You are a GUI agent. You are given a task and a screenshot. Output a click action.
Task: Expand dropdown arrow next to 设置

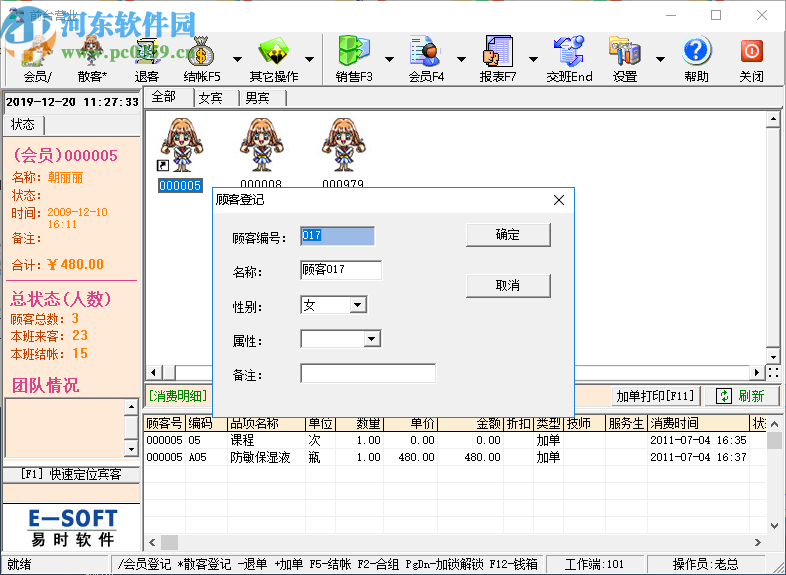pyautogui.click(x=661, y=59)
